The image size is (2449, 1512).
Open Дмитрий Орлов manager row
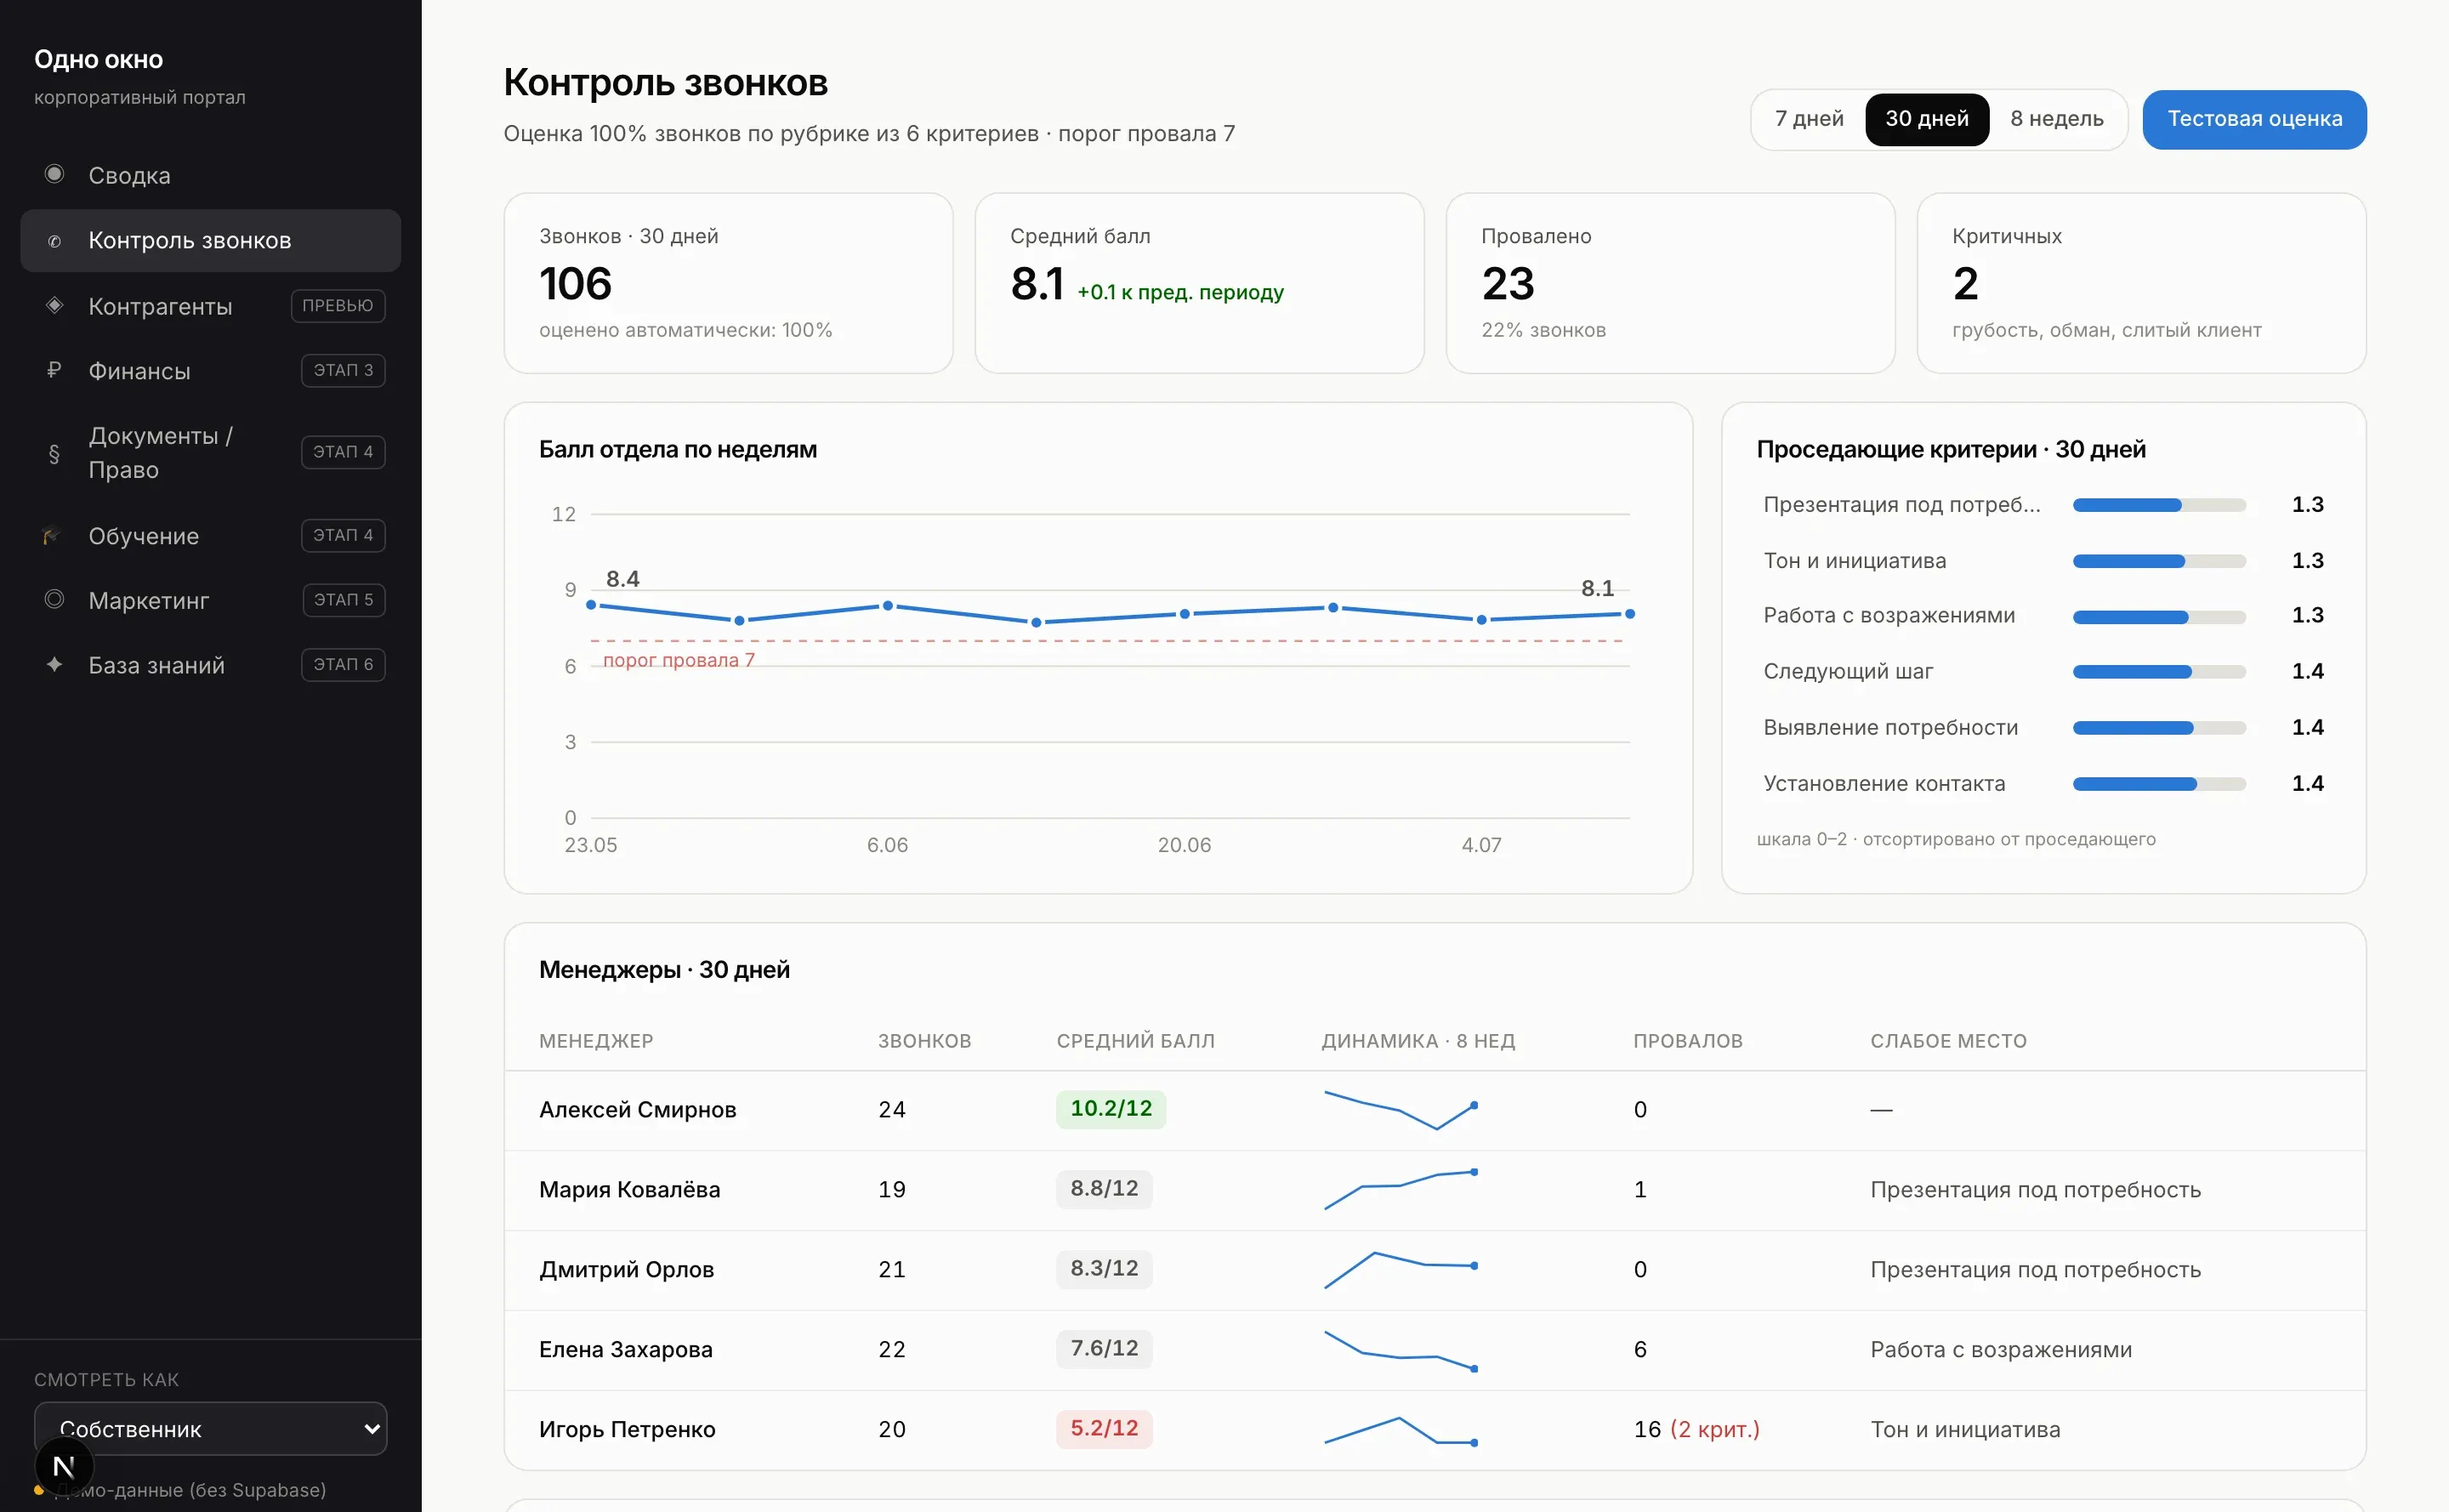pyautogui.click(x=1434, y=1270)
